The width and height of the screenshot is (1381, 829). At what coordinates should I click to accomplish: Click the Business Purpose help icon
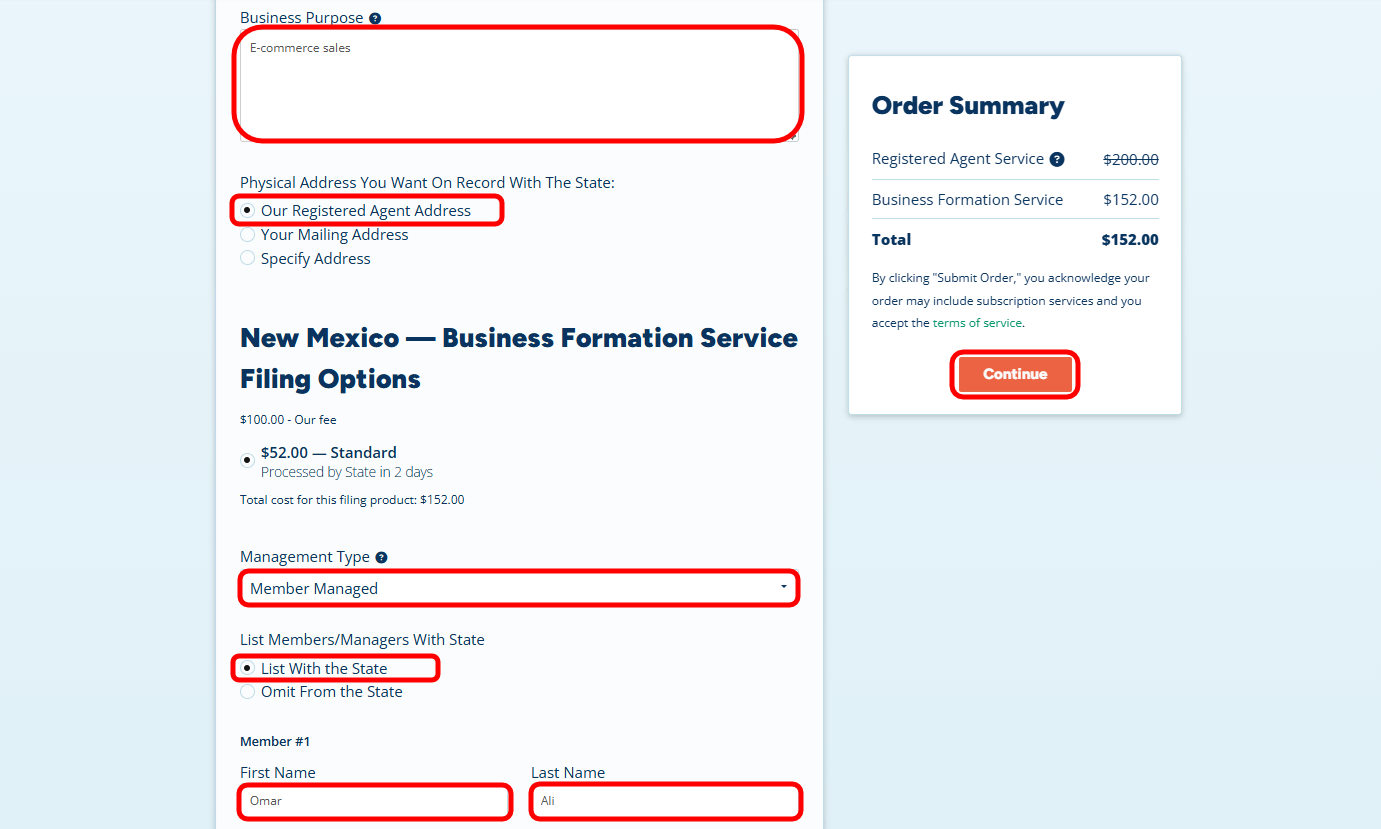375,18
